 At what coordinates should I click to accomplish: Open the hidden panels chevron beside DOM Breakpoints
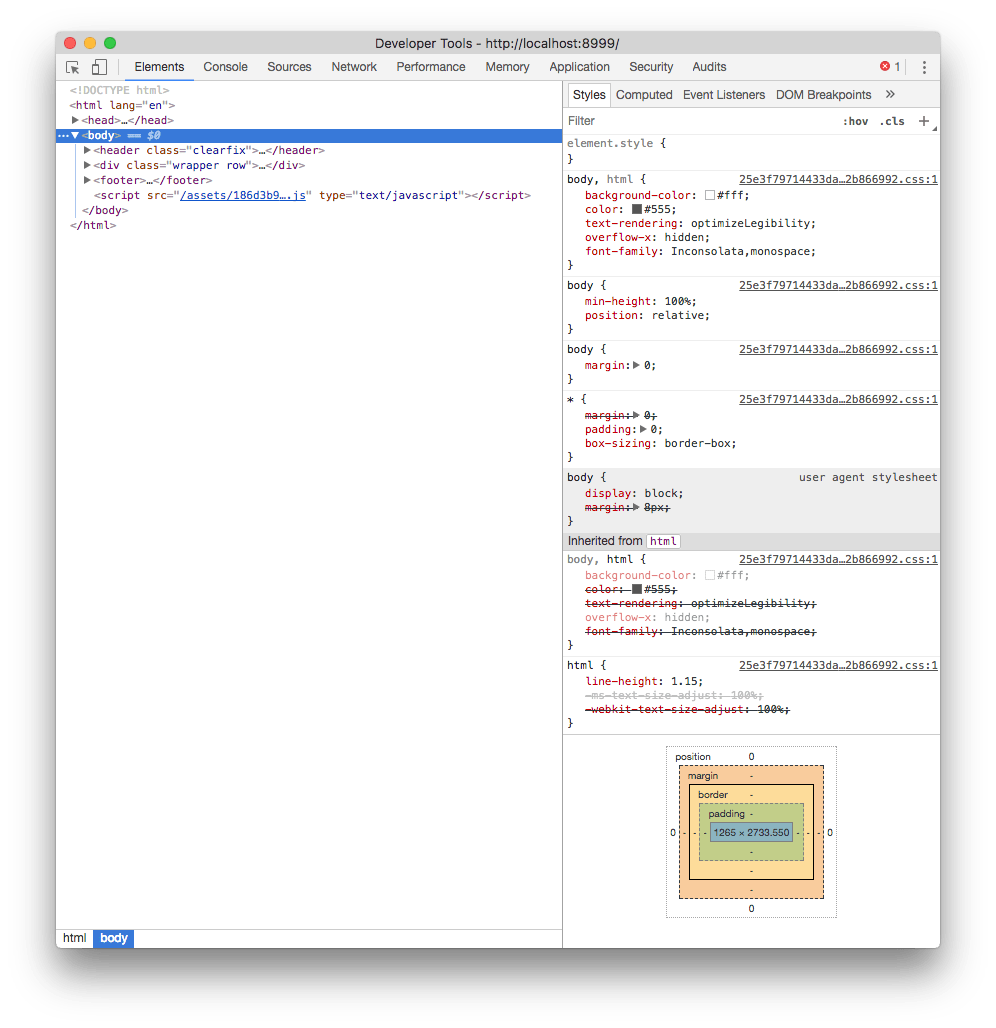[889, 94]
